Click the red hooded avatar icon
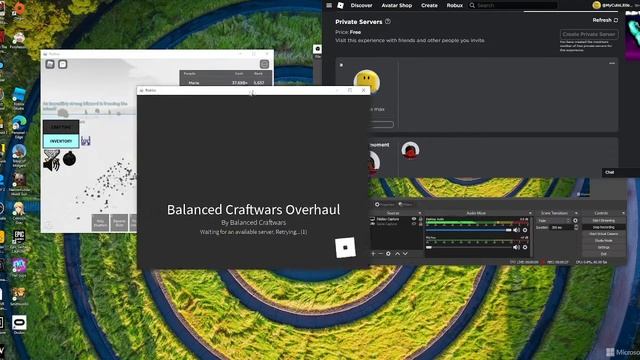 [410, 150]
